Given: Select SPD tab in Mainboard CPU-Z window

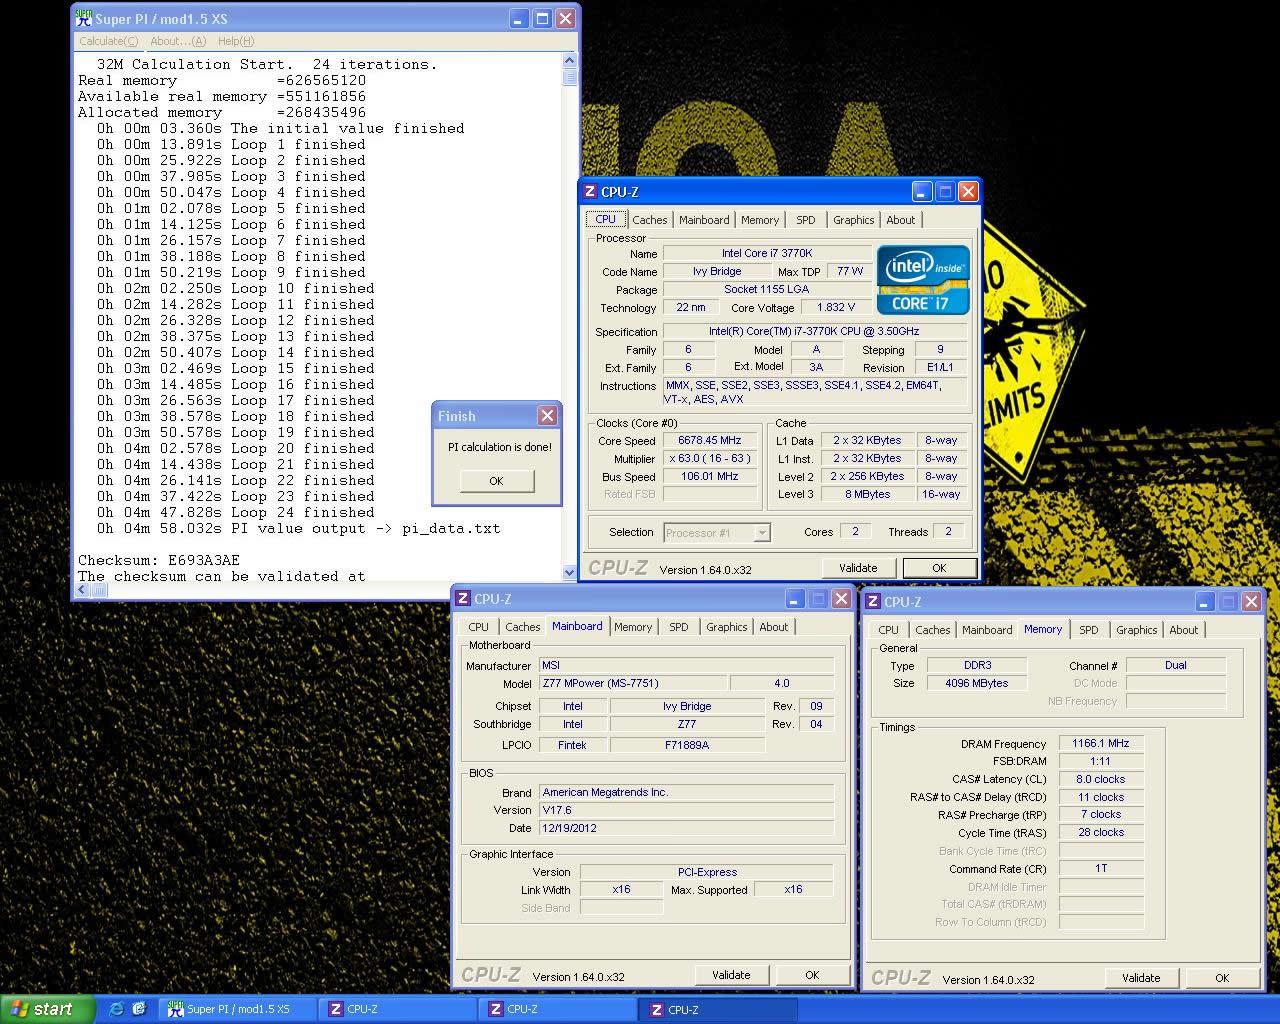Looking at the screenshot, I should click(x=679, y=627).
